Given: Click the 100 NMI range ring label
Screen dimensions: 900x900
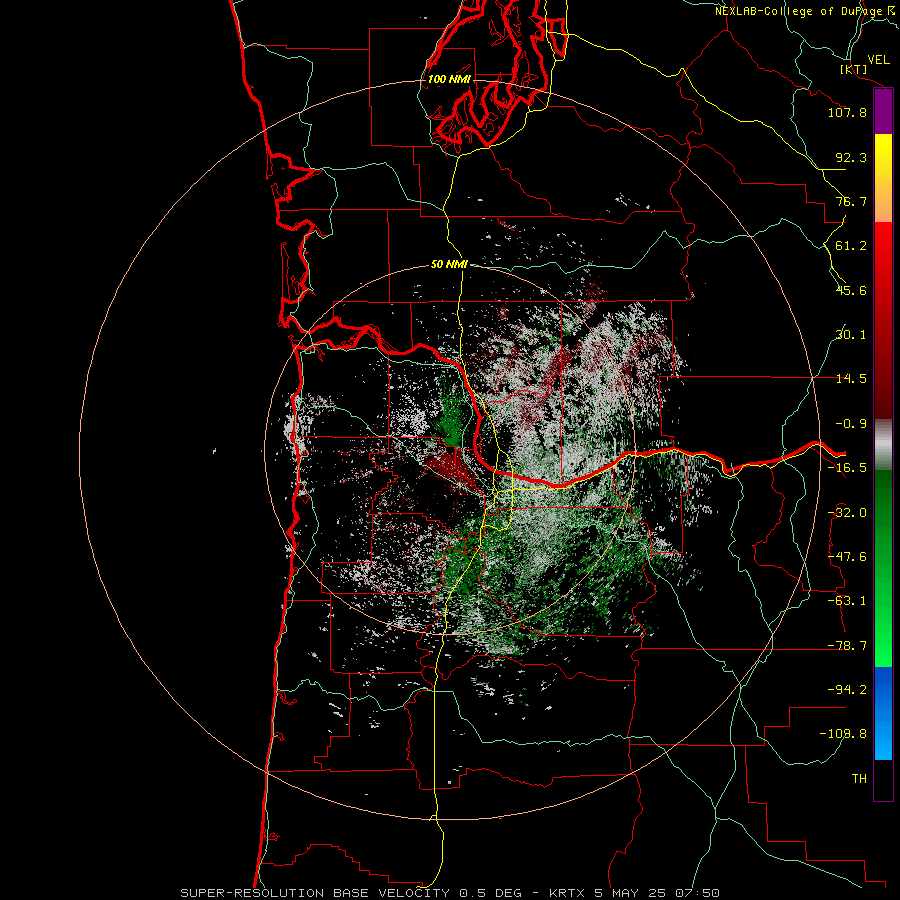Looking at the screenshot, I should click(449, 79).
